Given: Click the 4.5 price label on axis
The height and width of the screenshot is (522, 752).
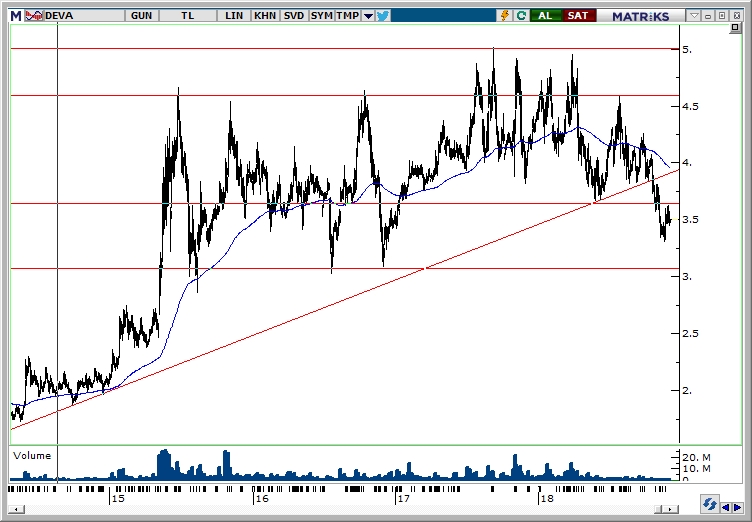Looking at the screenshot, I should (690, 106).
